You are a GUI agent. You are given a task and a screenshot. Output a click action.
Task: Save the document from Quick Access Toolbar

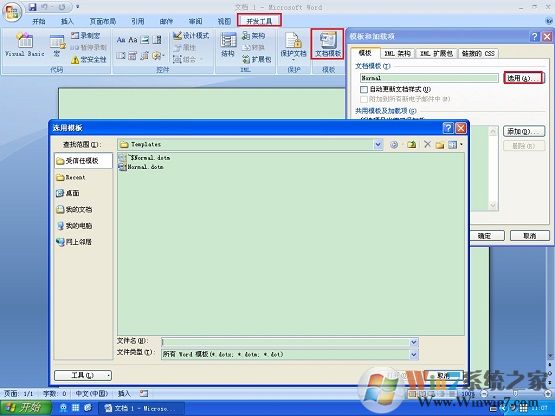33,7
